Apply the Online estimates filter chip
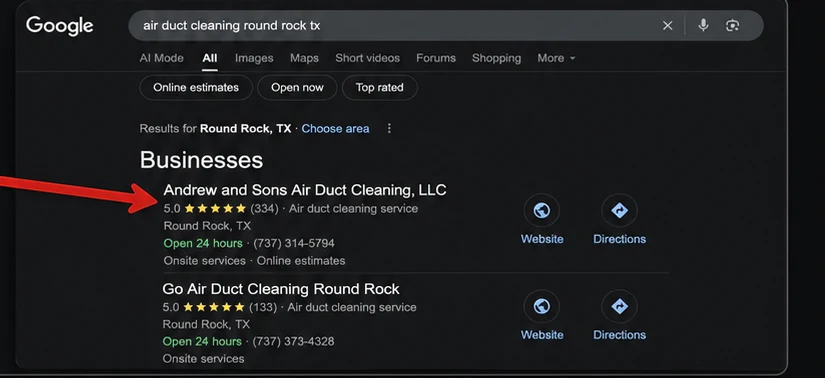The height and width of the screenshot is (378, 825). click(196, 87)
